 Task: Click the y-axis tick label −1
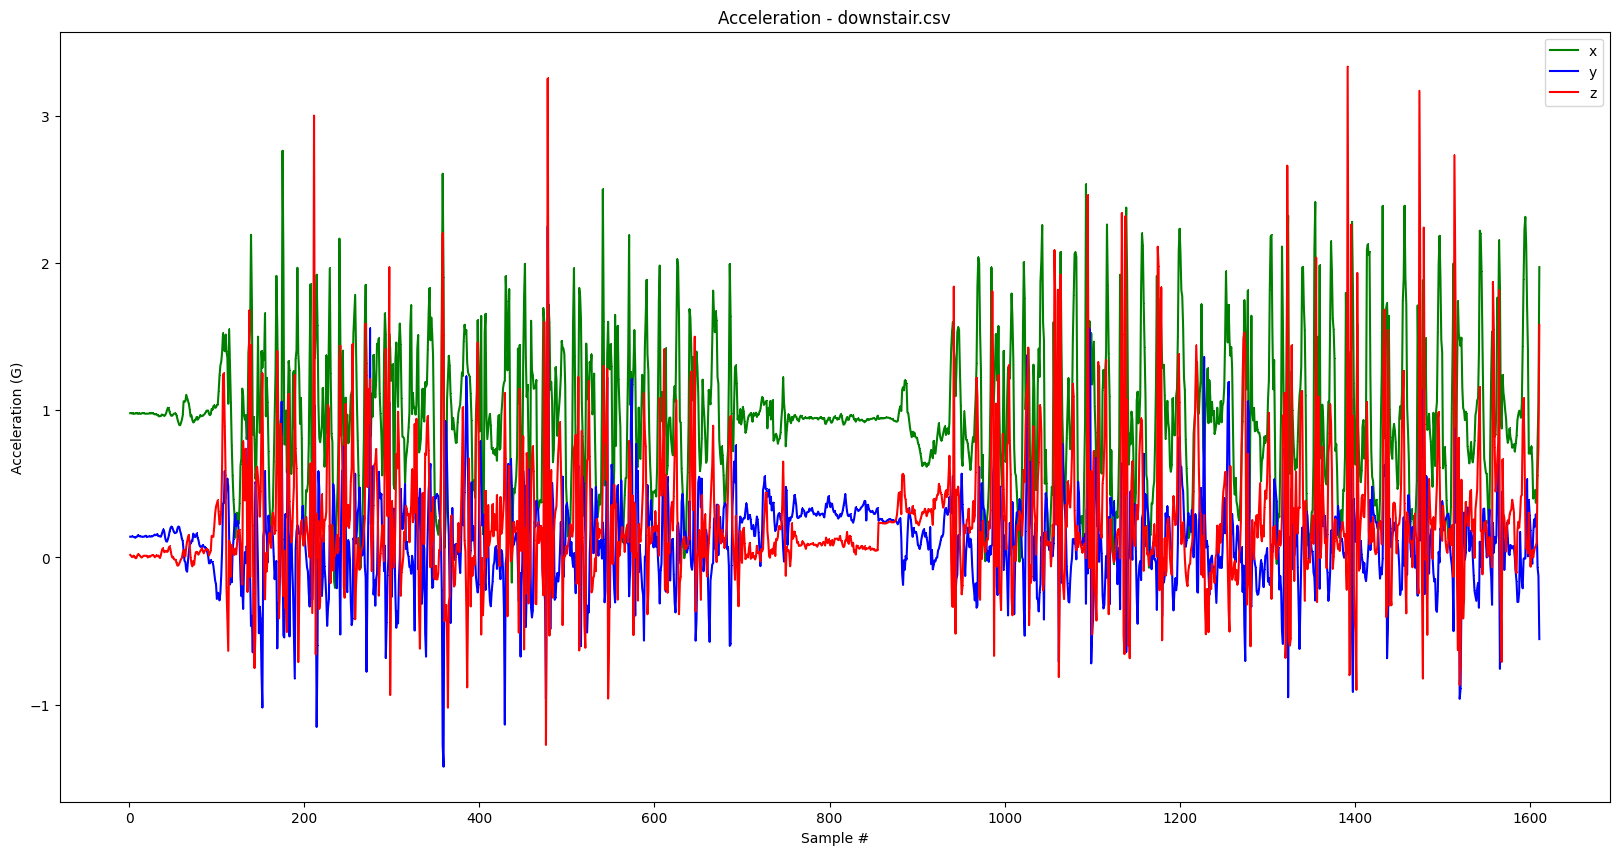40,706
